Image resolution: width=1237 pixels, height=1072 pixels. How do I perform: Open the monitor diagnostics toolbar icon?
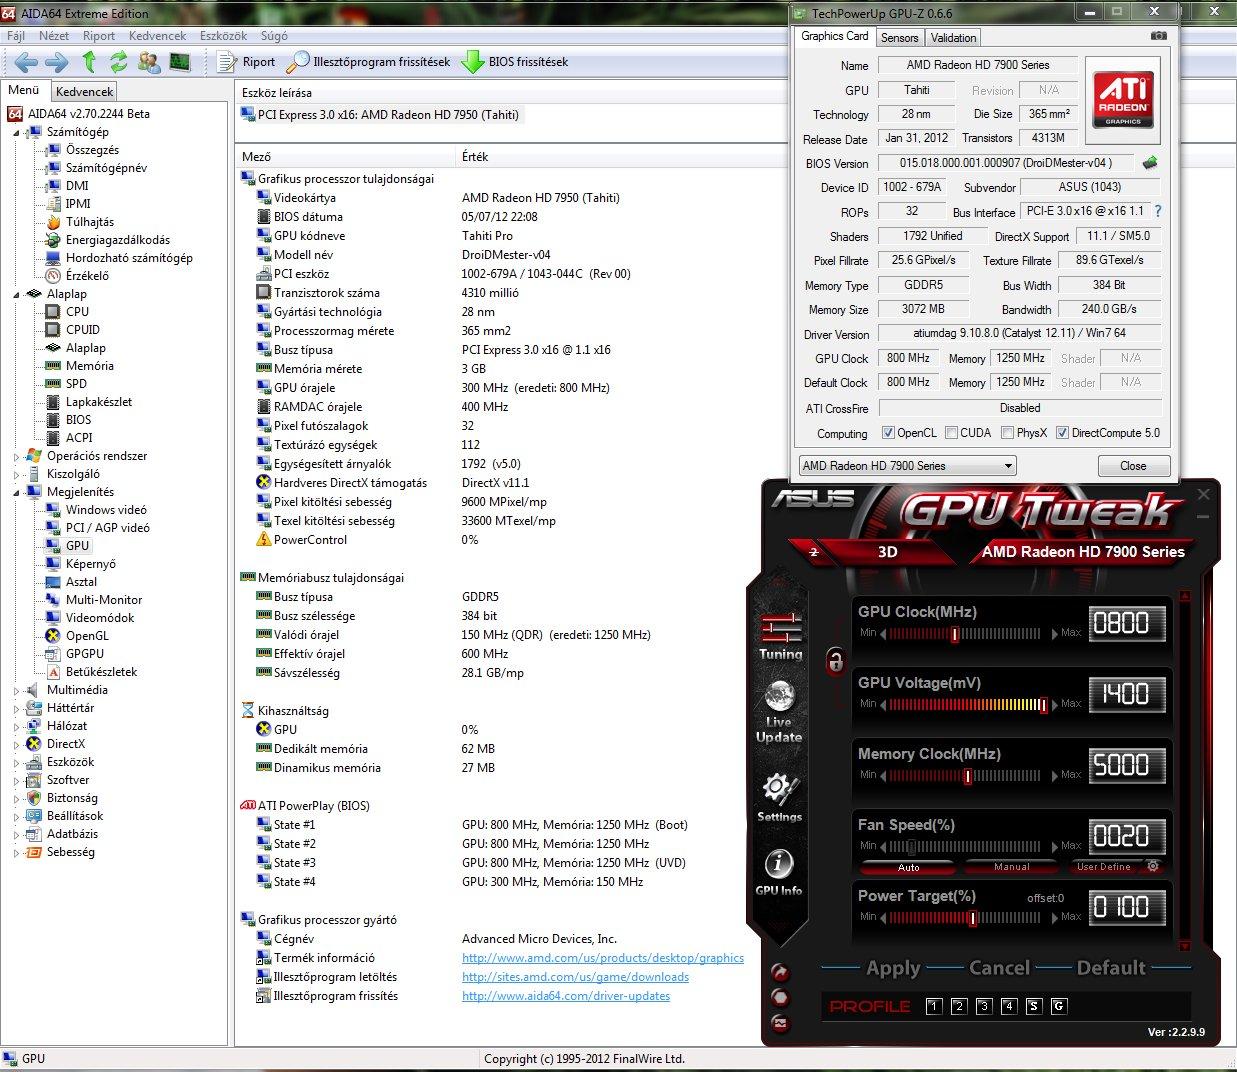click(180, 62)
